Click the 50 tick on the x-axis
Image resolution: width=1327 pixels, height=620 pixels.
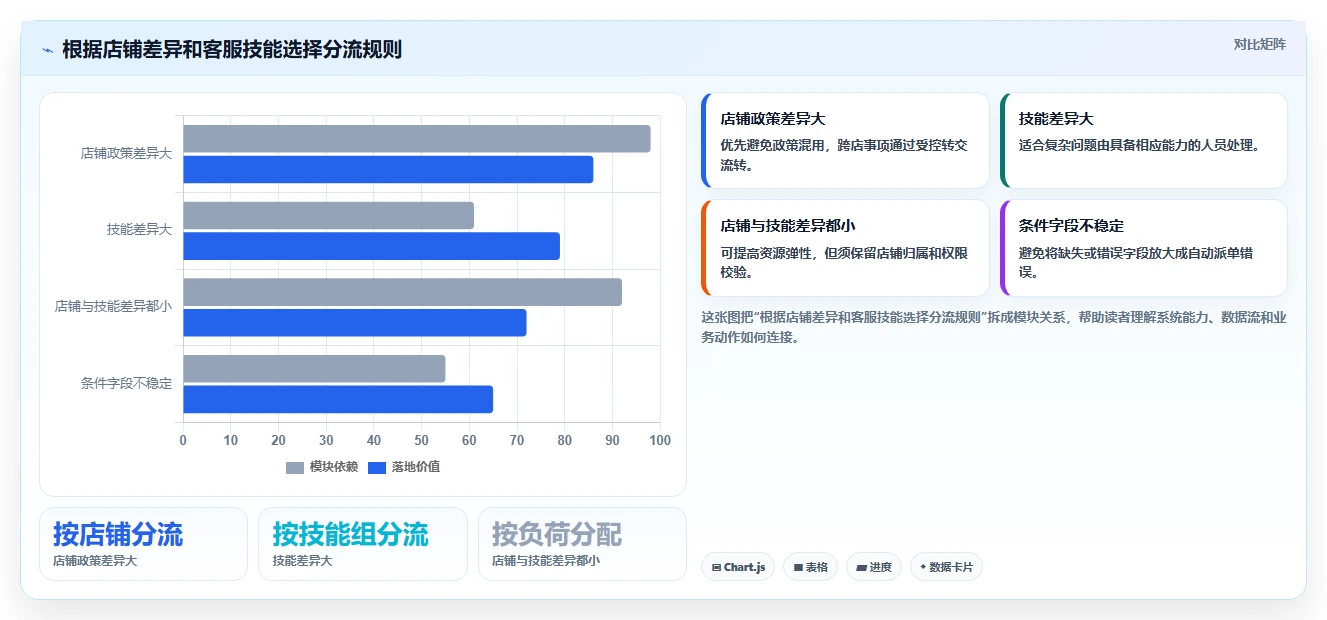422,440
